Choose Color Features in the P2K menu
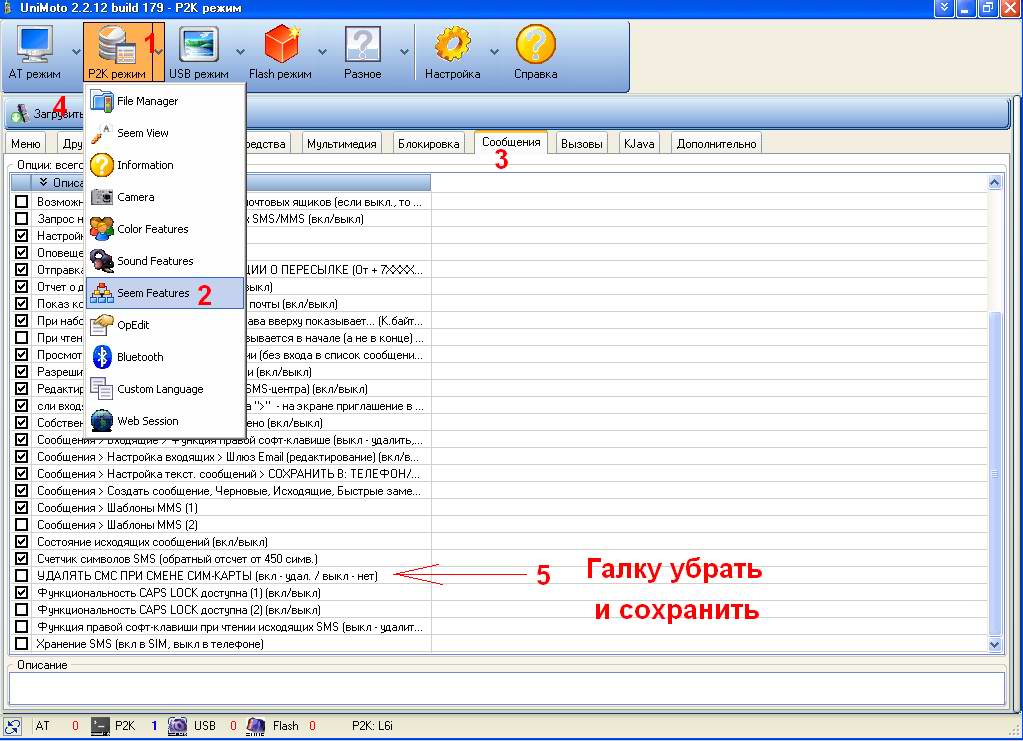Viewport: 1023px width, 741px height. tap(166, 229)
